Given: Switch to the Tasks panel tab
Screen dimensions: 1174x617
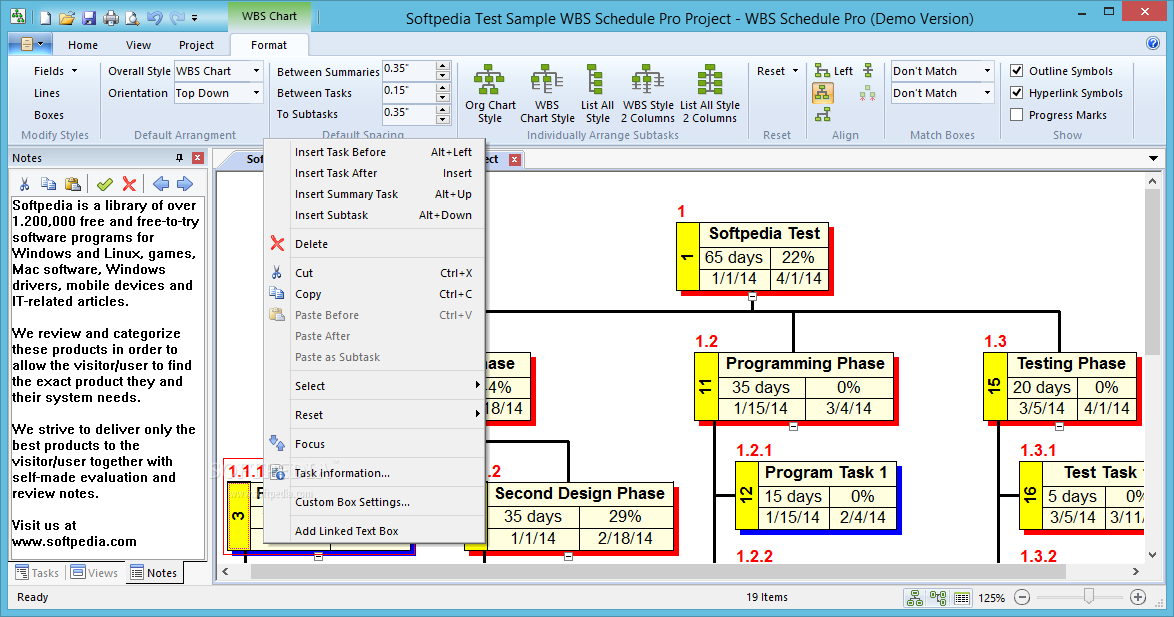Looking at the screenshot, I should tap(37, 573).
